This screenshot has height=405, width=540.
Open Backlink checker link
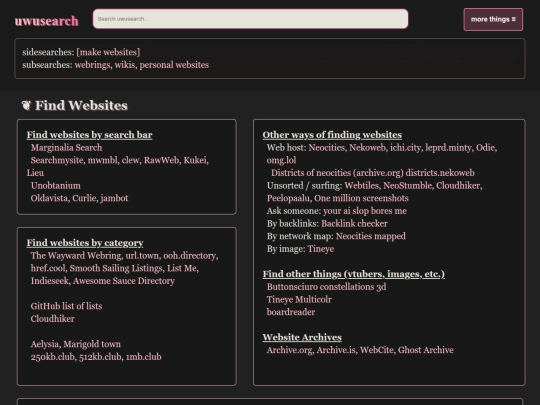pyautogui.click(x=354, y=224)
